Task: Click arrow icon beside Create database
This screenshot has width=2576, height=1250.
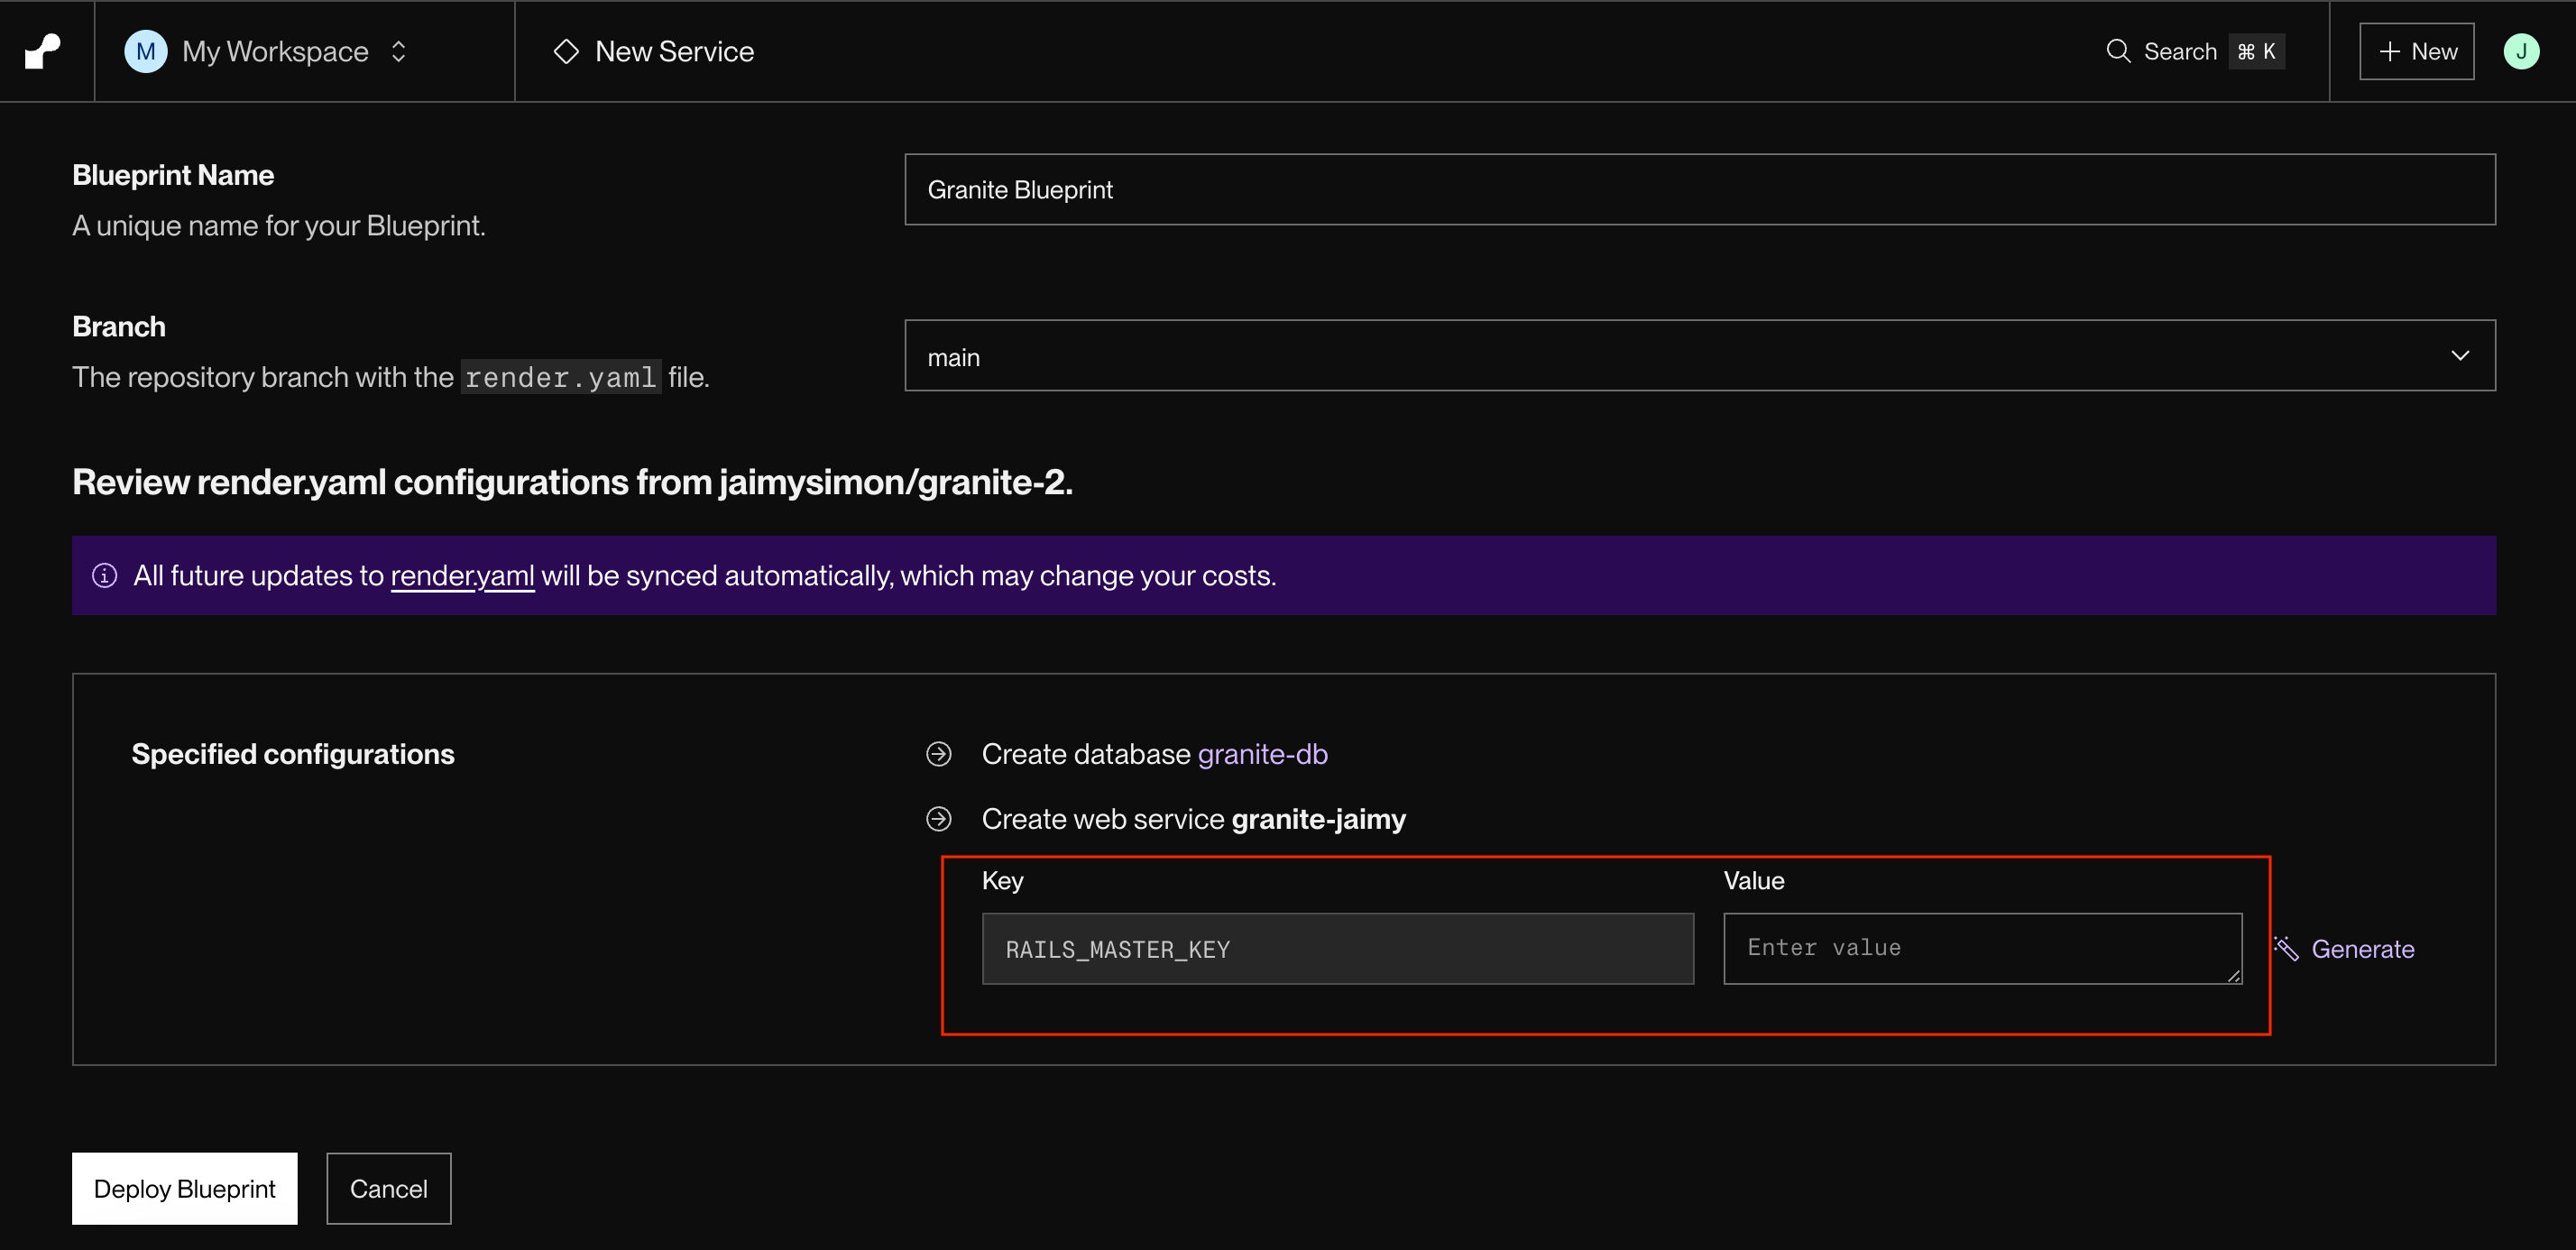Action: (x=938, y=754)
